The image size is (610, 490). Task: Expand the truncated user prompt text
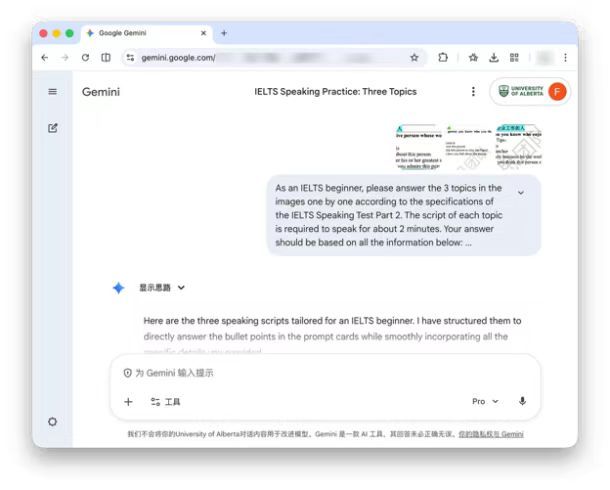(x=520, y=193)
